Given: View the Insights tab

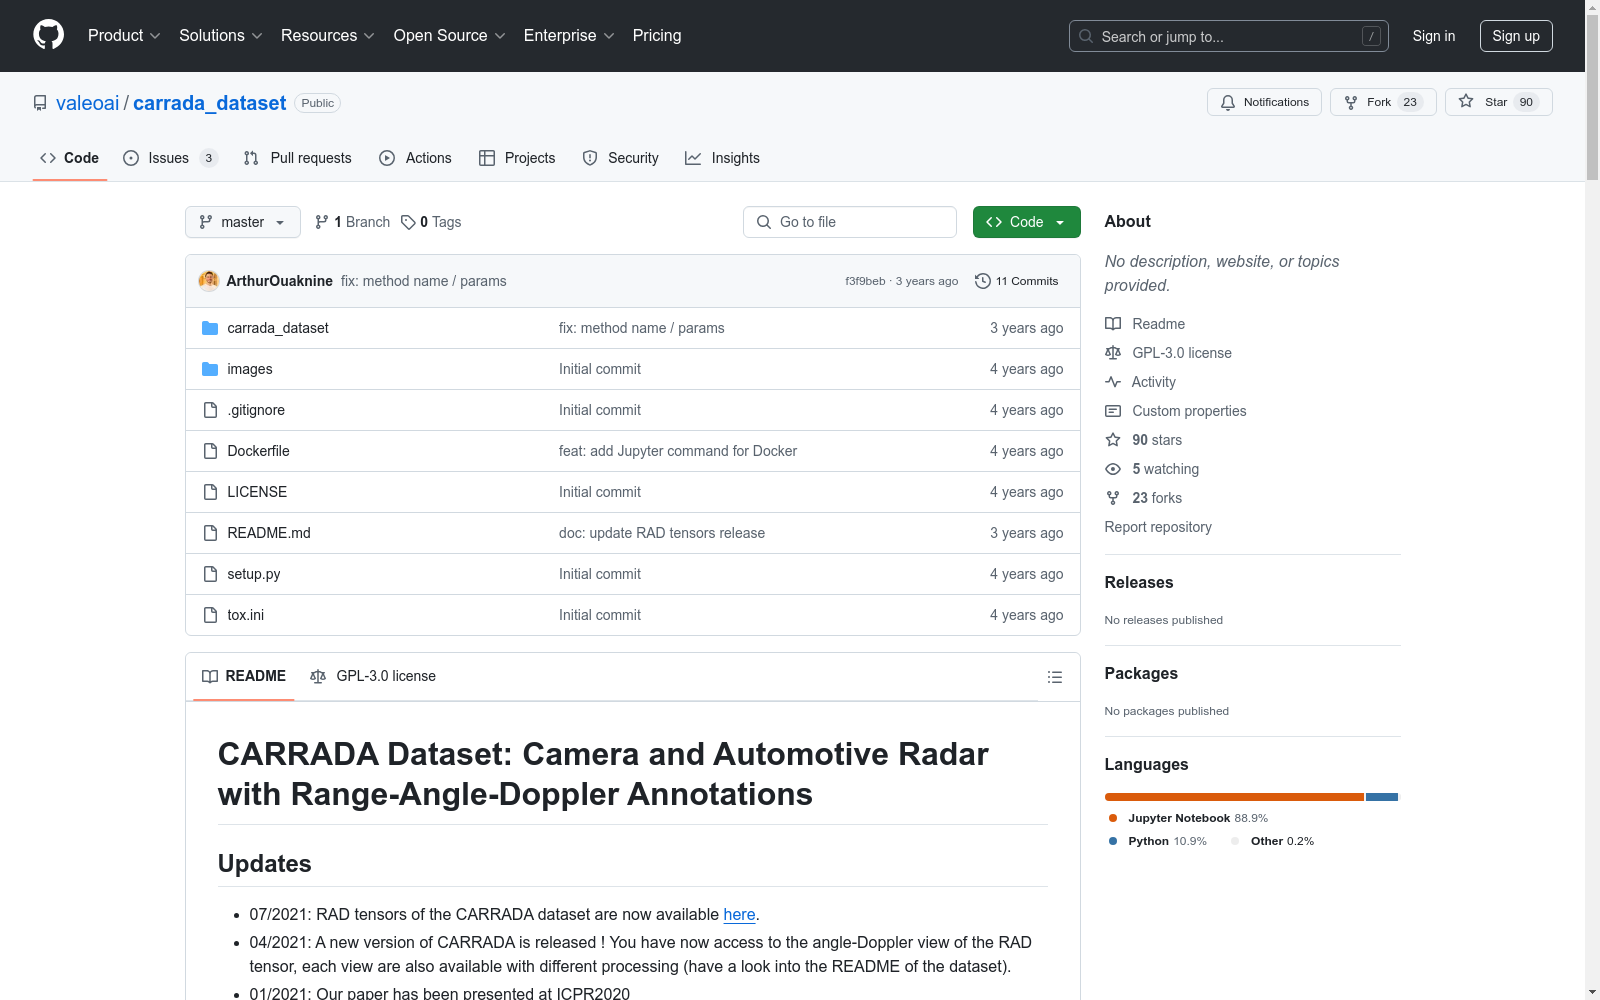Looking at the screenshot, I should pyautogui.click(x=722, y=158).
